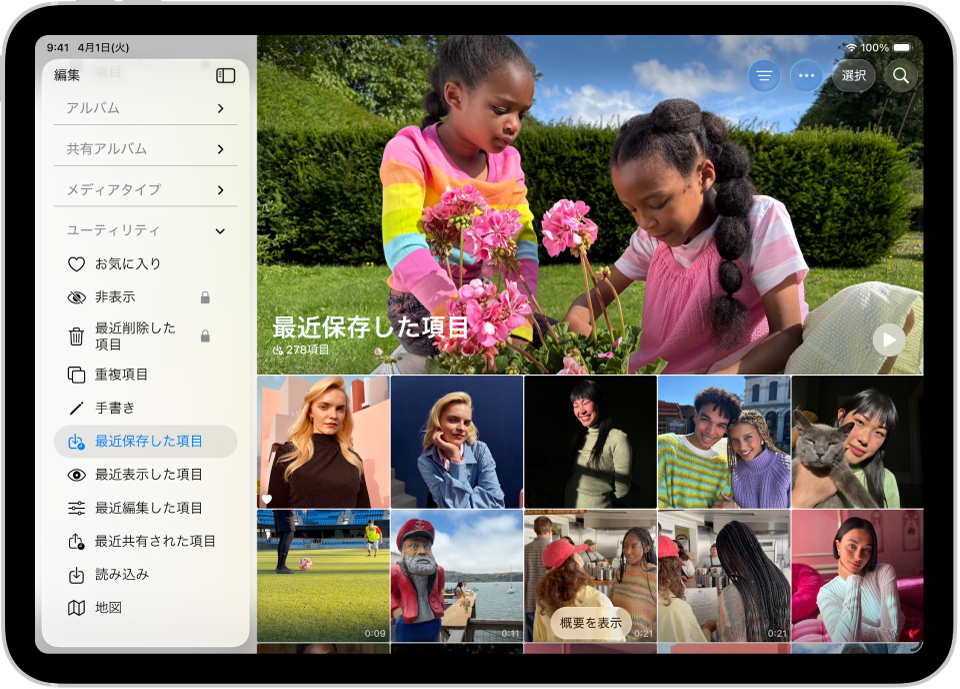
Task: Tap the 概要を表示 (Show Summary) button
Action: [591, 621]
